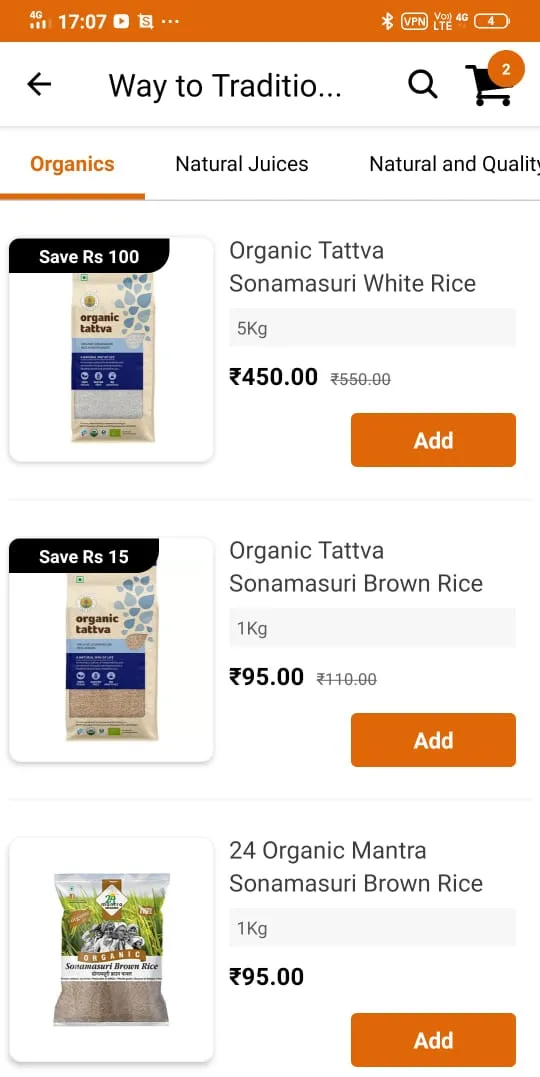
Task: Open the Sonamasuri White Rice product image
Action: pyautogui.click(x=111, y=350)
